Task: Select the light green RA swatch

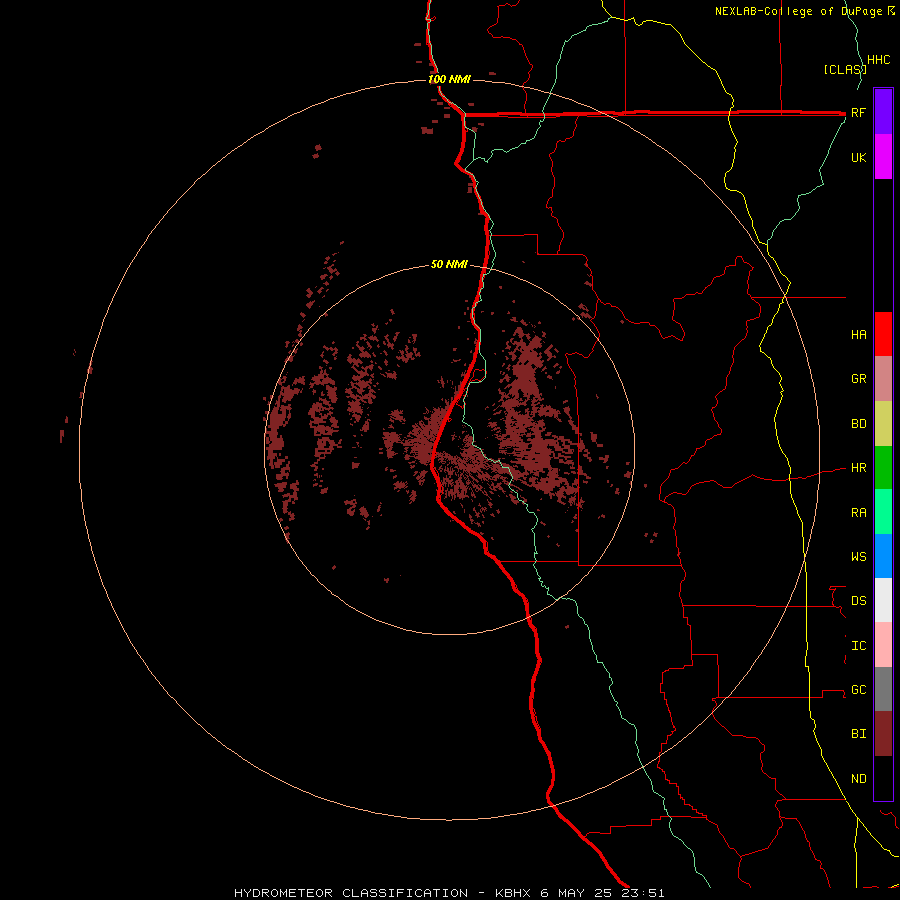Action: pos(883,512)
